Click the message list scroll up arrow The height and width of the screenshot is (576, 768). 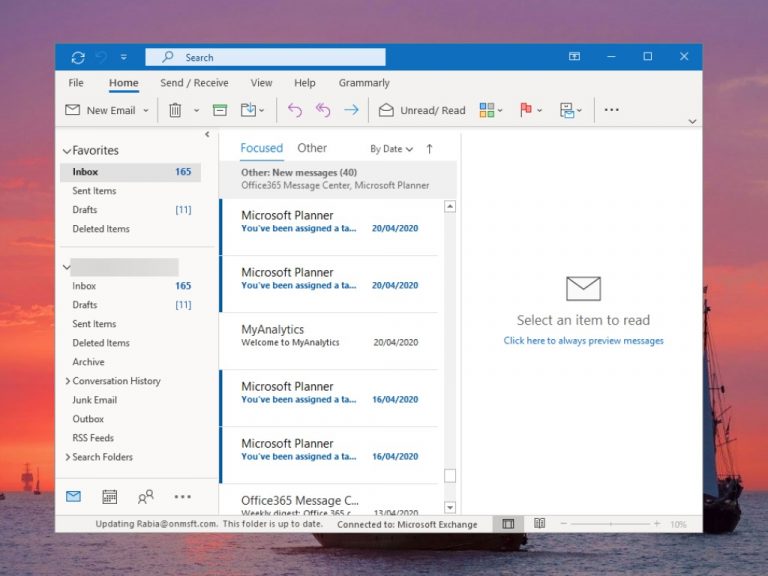click(450, 207)
